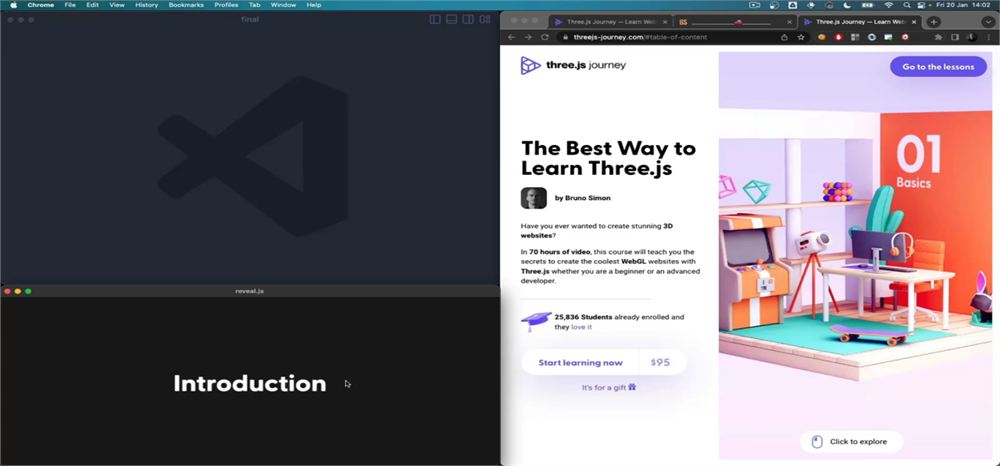
Task: Follow the It's for a gift link
Action: coord(609,387)
